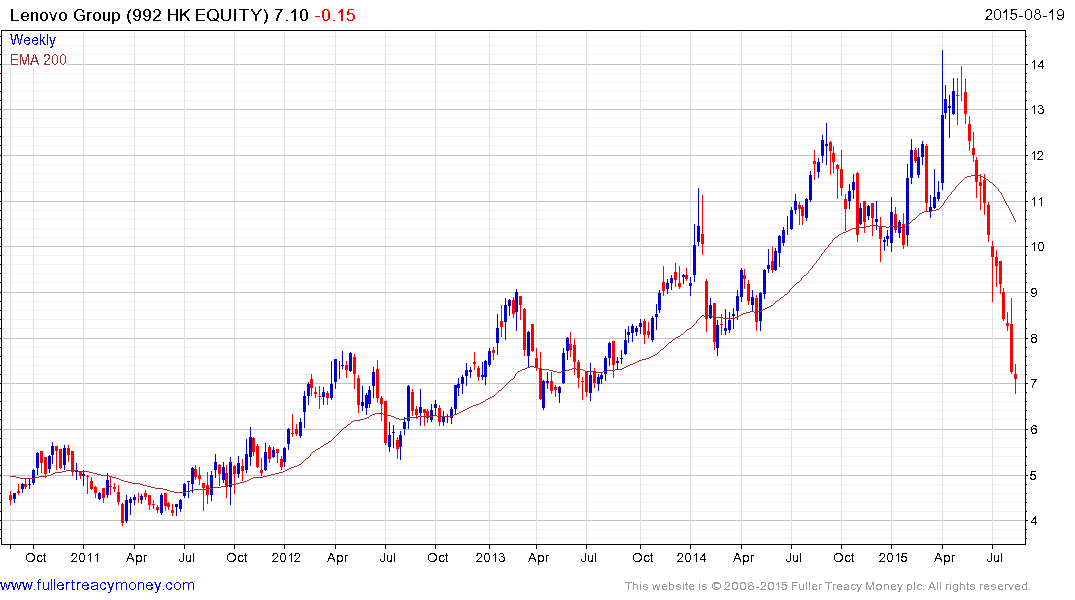The height and width of the screenshot is (600, 1075).
Task: Click the 10 price axis label
Action: (1037, 247)
